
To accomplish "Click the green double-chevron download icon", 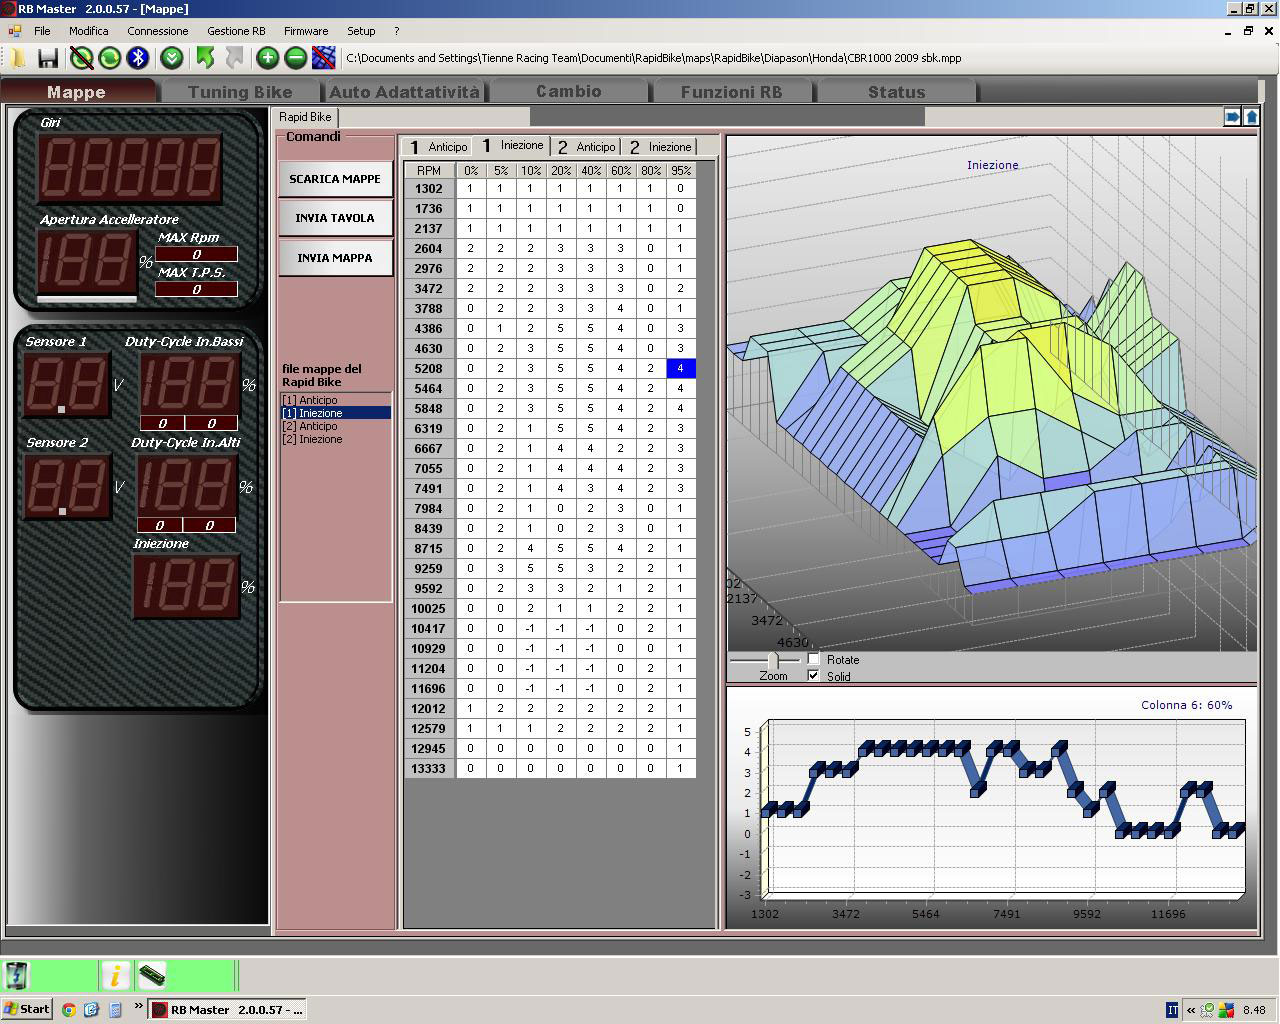I will [172, 58].
